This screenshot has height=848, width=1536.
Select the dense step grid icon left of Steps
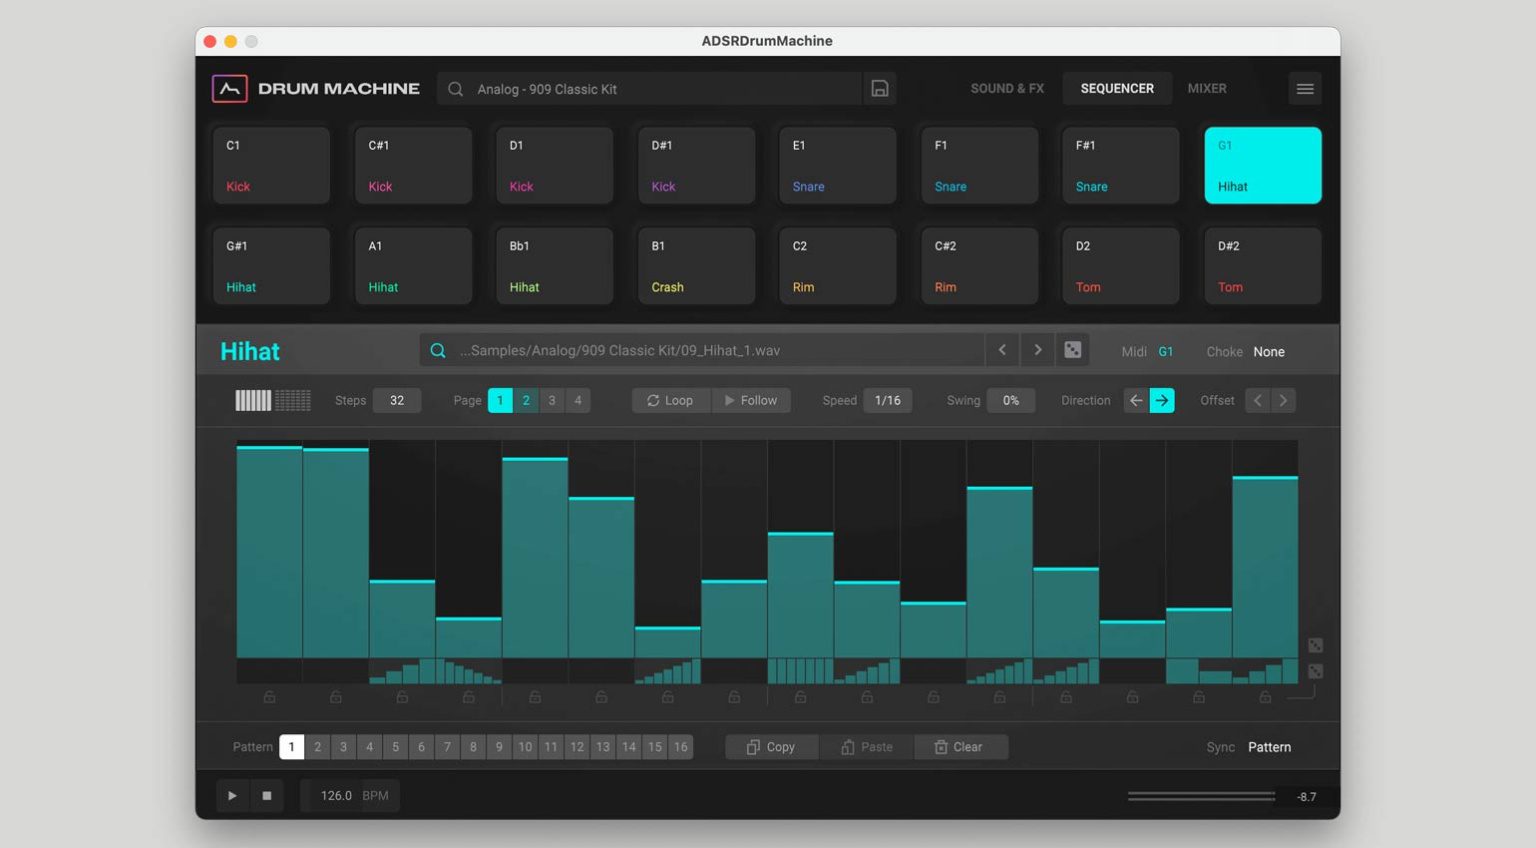tap(291, 399)
